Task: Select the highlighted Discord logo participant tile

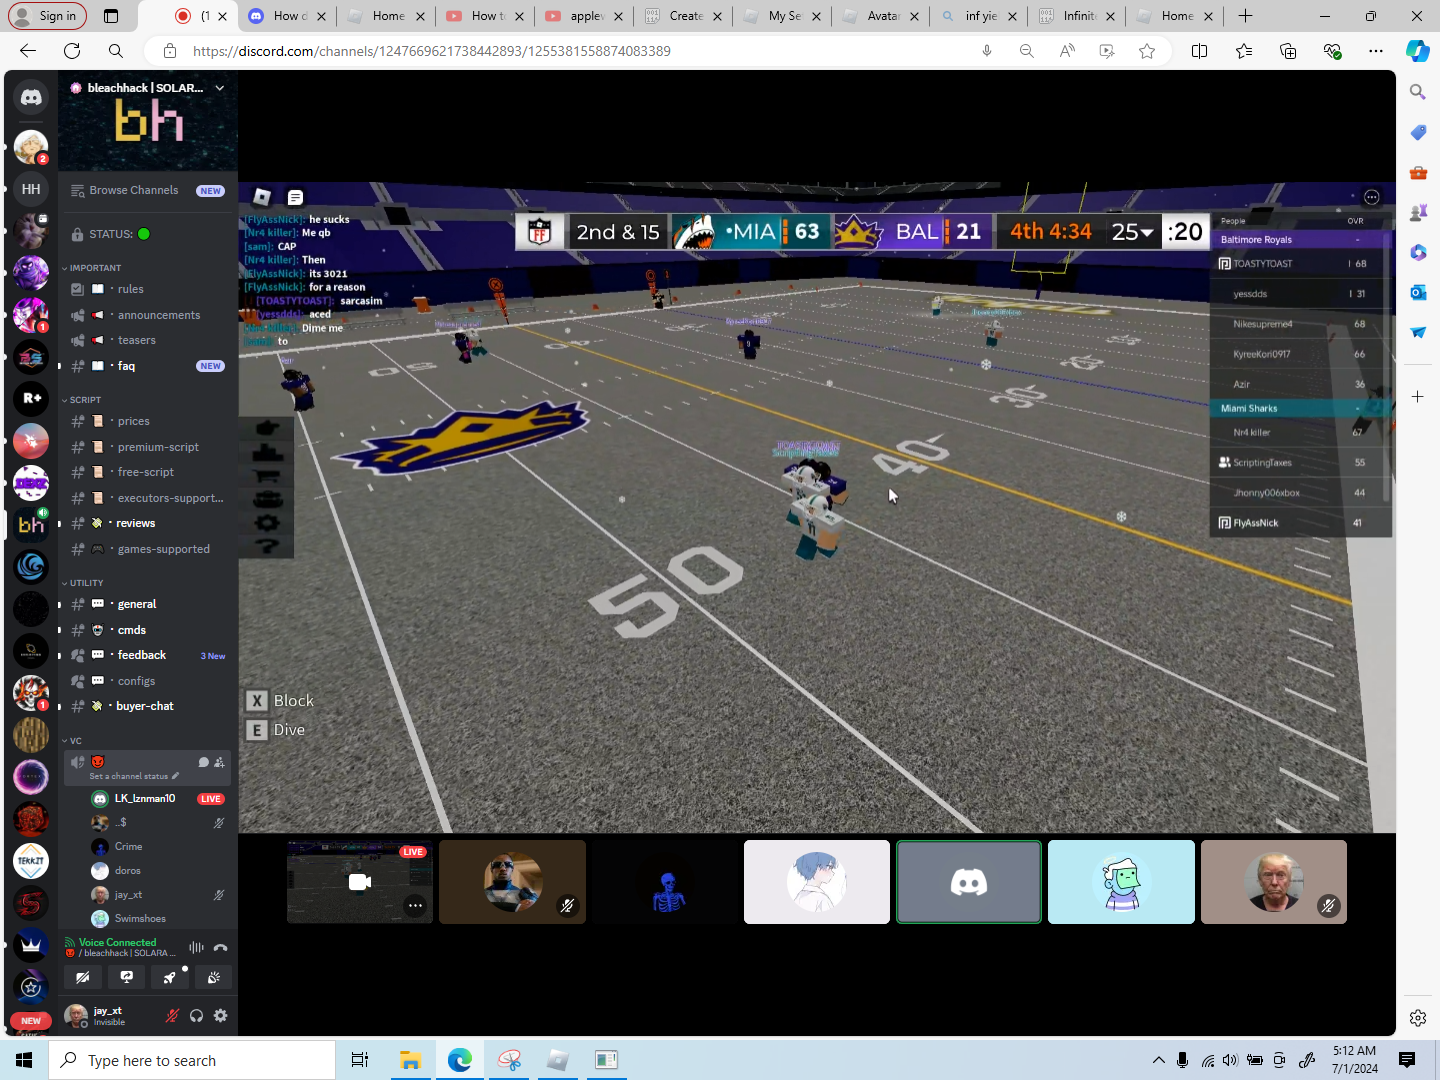Action: (x=969, y=882)
